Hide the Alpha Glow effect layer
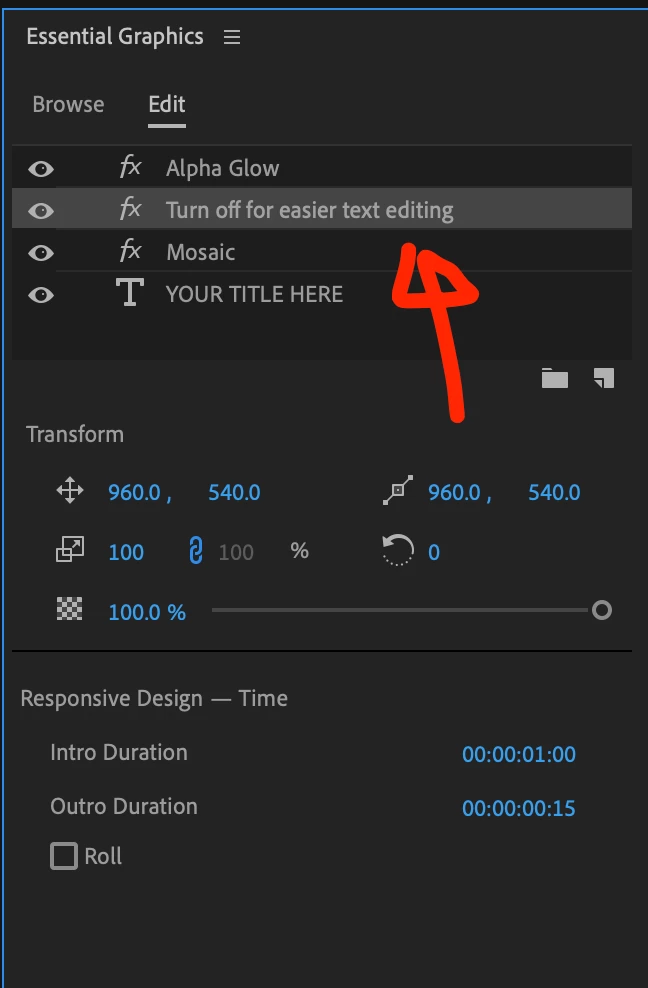Image resolution: width=648 pixels, height=988 pixels. tap(41, 169)
